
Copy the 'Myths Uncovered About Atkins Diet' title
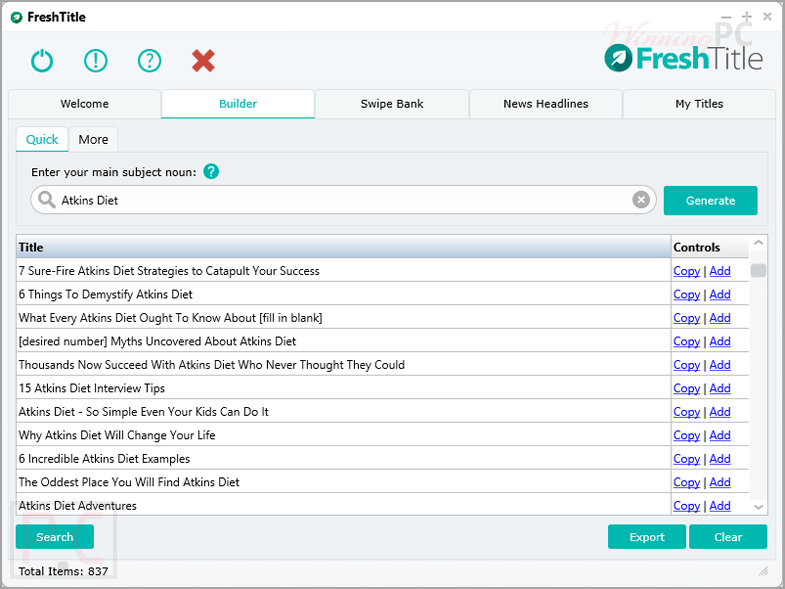pos(686,342)
